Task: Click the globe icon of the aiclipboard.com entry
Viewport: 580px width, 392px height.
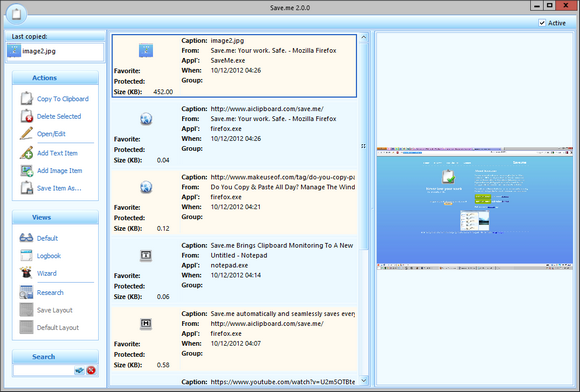Action: (x=146, y=119)
